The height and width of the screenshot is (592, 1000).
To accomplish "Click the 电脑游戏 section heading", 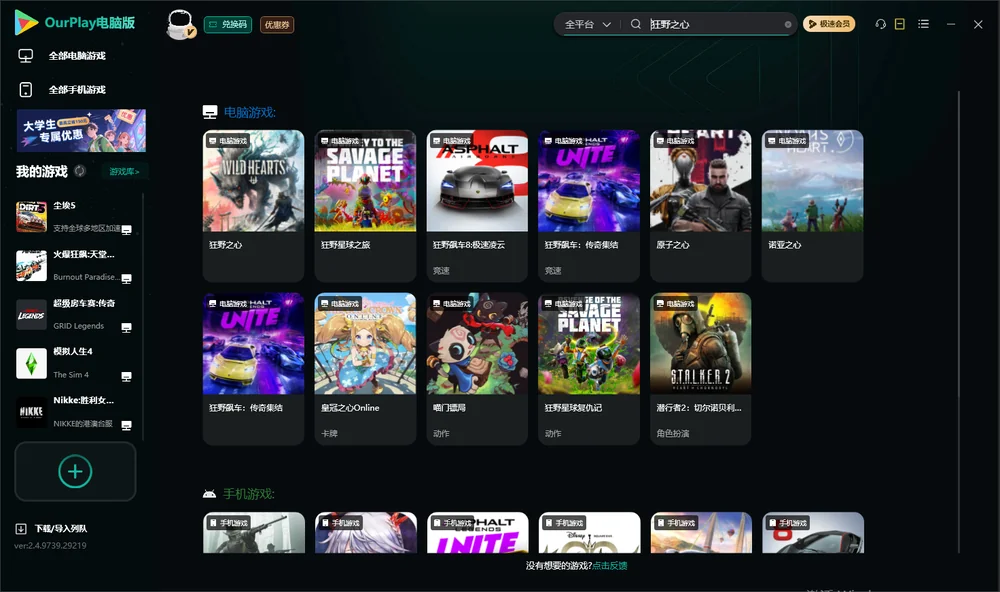I will tap(249, 112).
